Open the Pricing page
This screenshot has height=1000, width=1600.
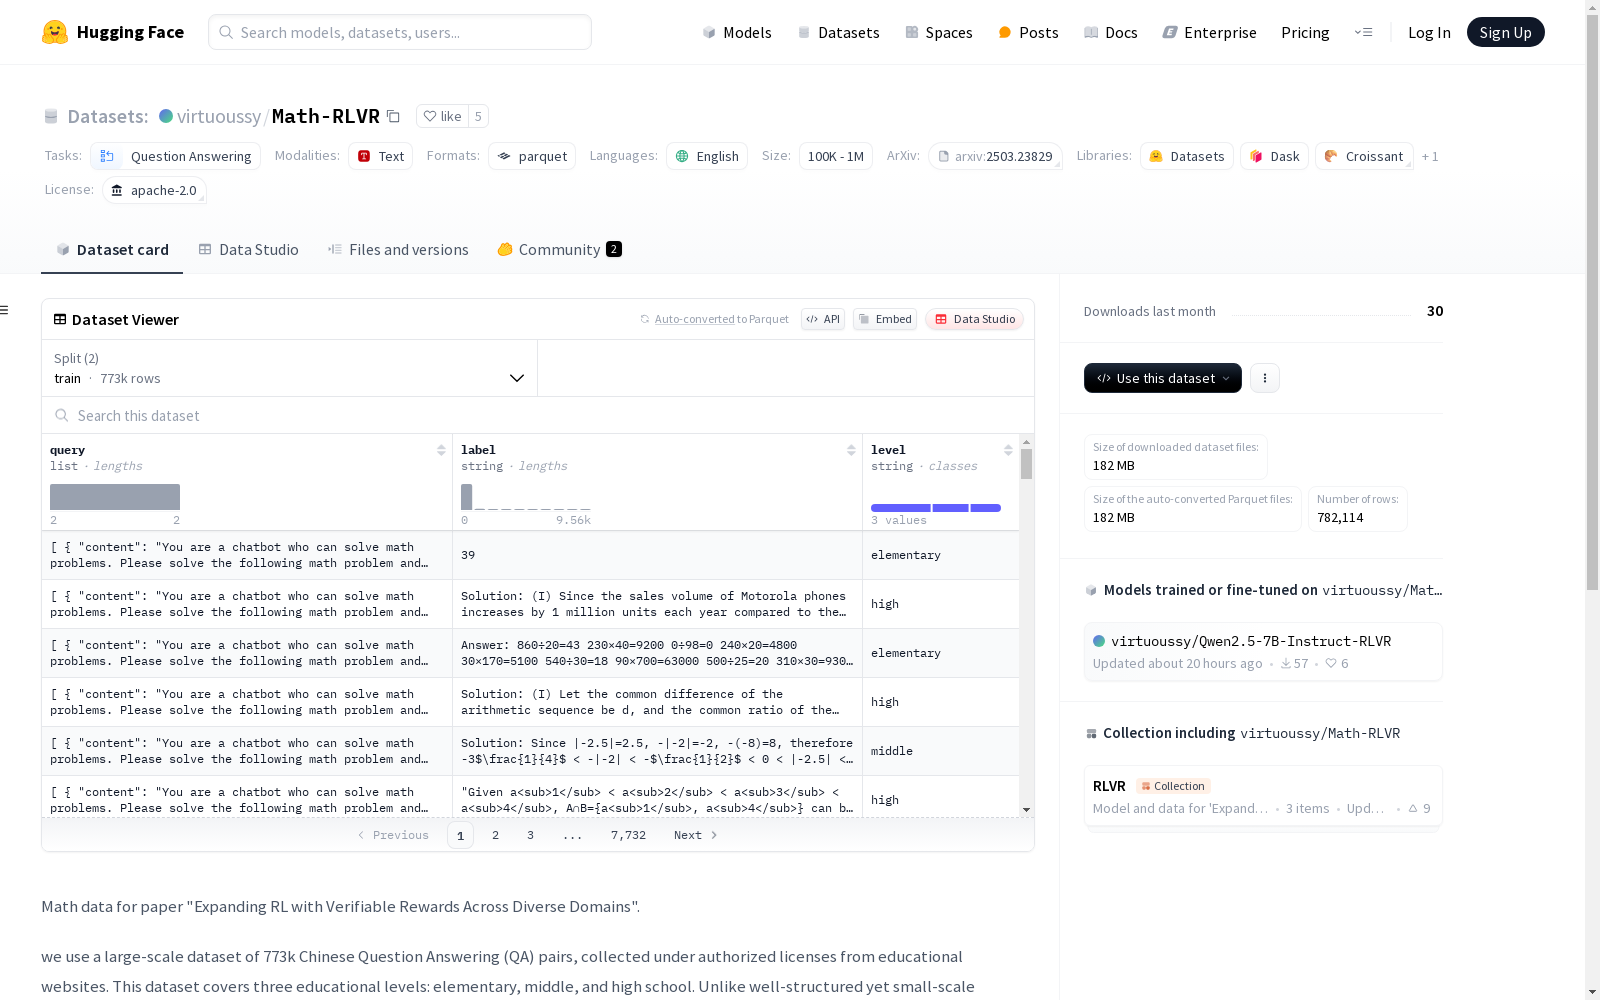coord(1305,32)
